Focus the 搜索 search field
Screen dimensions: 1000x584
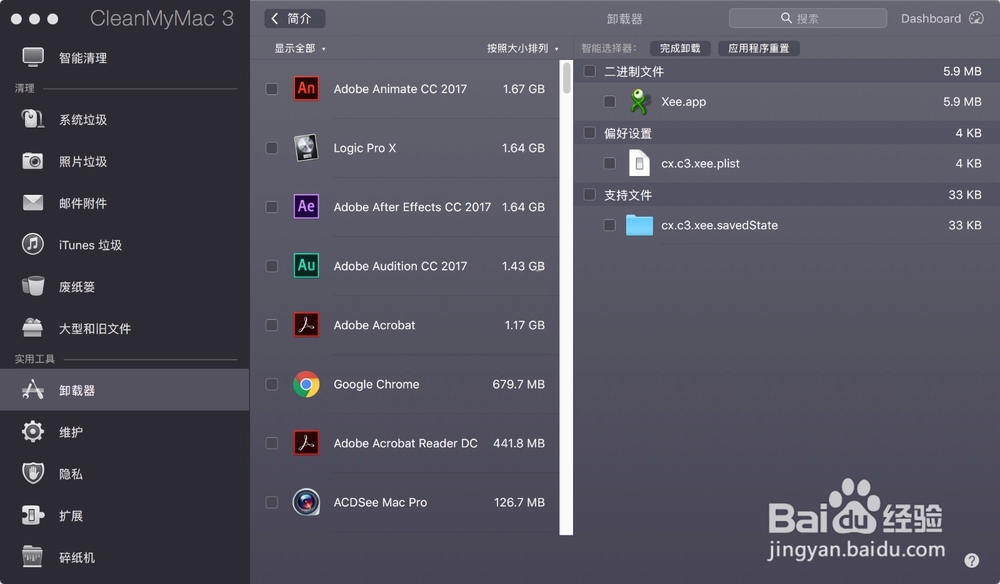[x=807, y=18]
